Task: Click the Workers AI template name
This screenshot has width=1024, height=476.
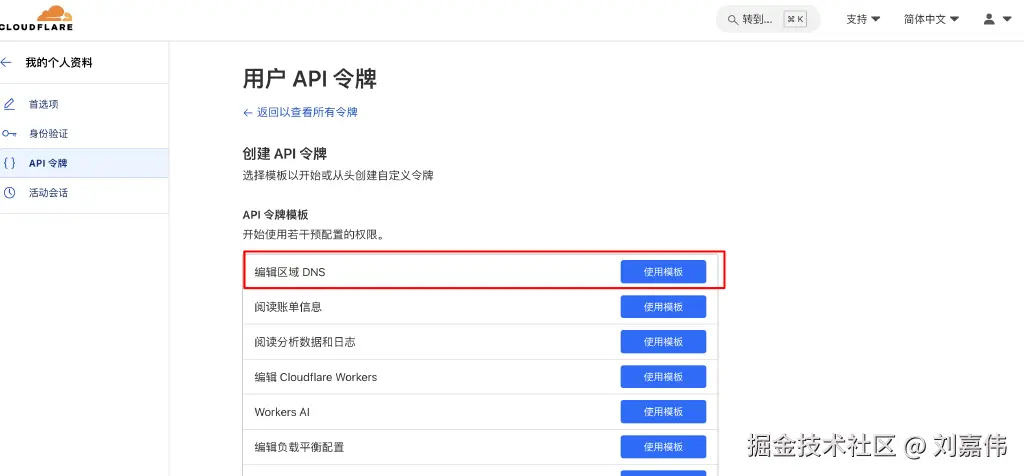Action: click(282, 412)
